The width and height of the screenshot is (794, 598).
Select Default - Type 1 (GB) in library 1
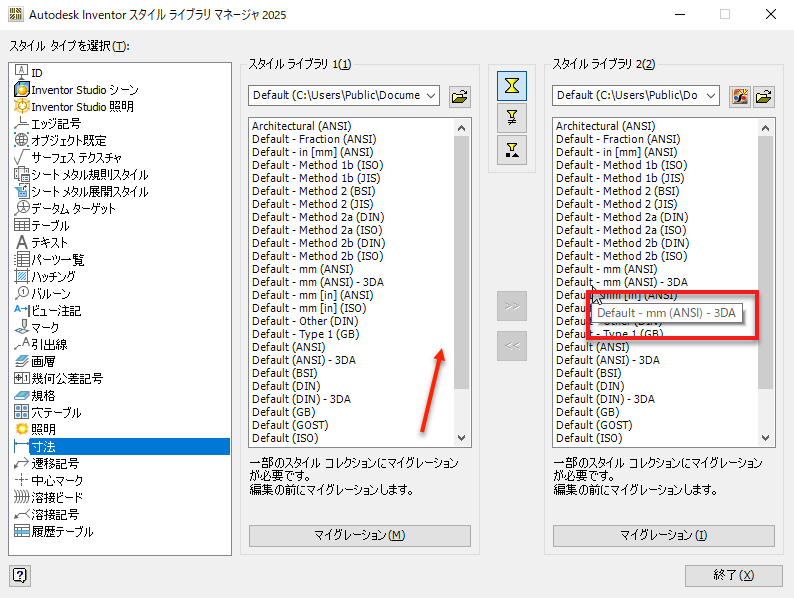point(305,334)
